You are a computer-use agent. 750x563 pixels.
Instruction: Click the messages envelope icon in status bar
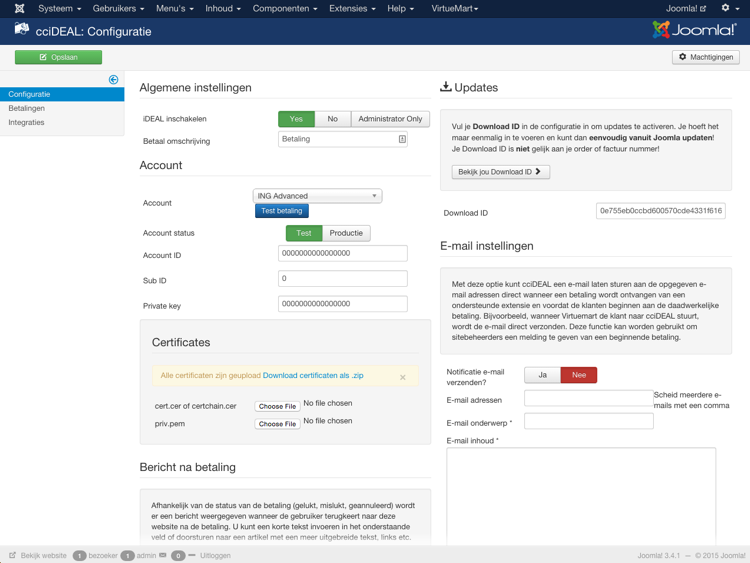(163, 555)
